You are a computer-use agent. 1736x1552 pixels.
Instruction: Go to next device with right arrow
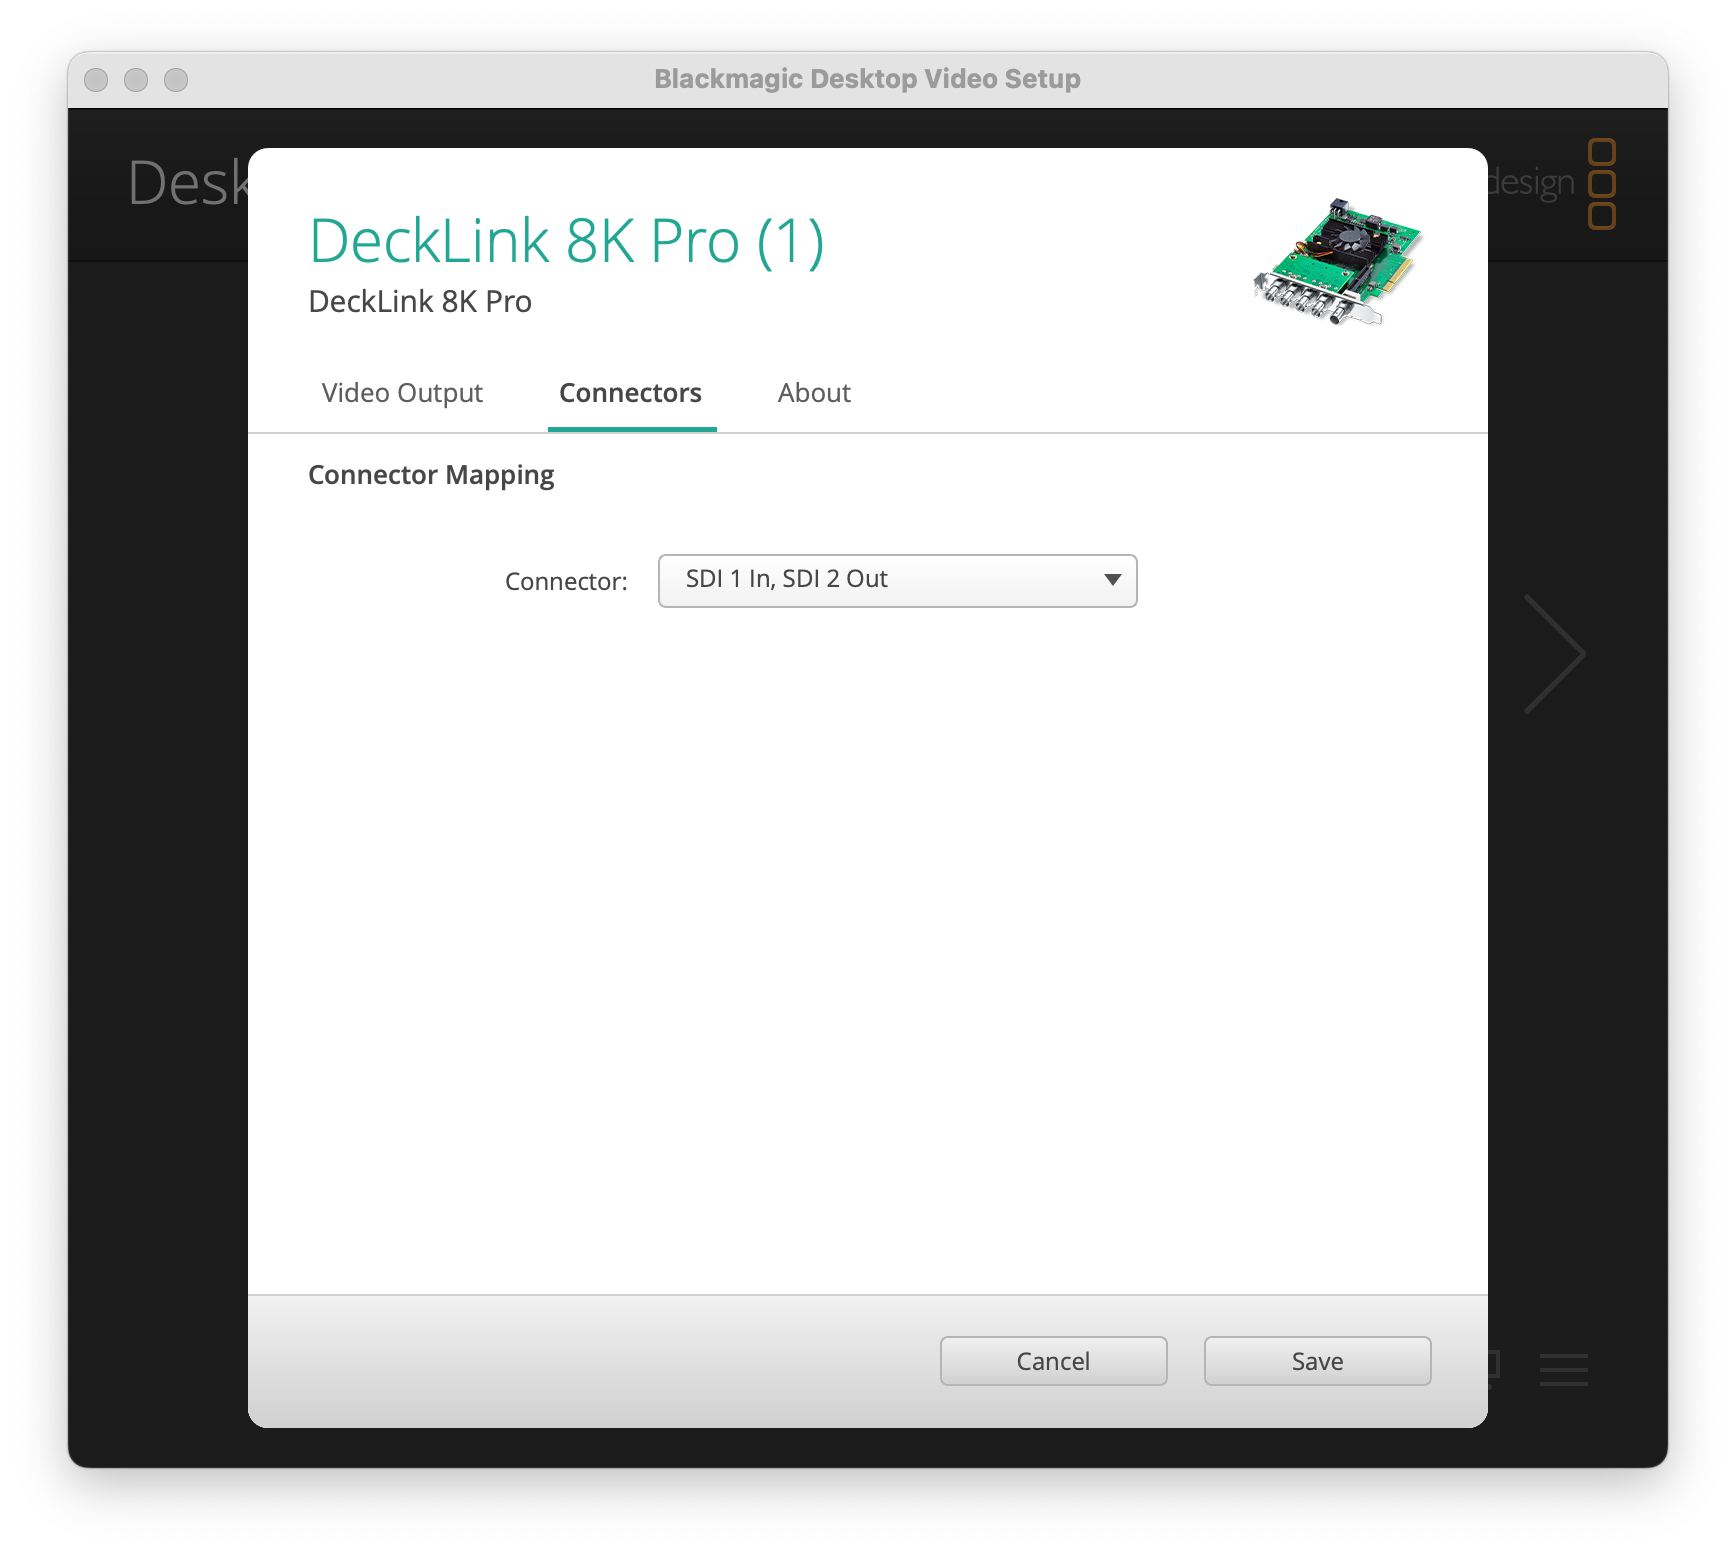[x=1554, y=654]
